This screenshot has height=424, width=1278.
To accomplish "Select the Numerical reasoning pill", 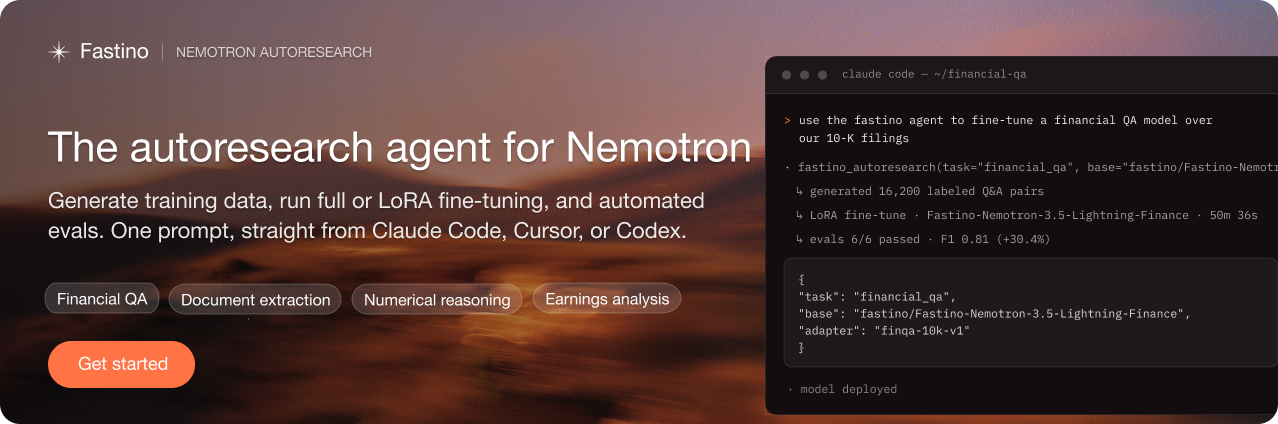I will pyautogui.click(x=437, y=299).
